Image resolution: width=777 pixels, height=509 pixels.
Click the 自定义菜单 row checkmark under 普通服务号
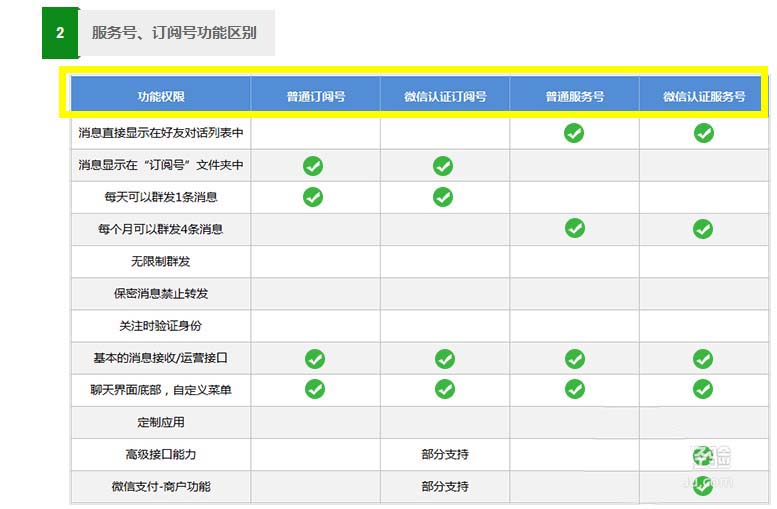tap(575, 389)
